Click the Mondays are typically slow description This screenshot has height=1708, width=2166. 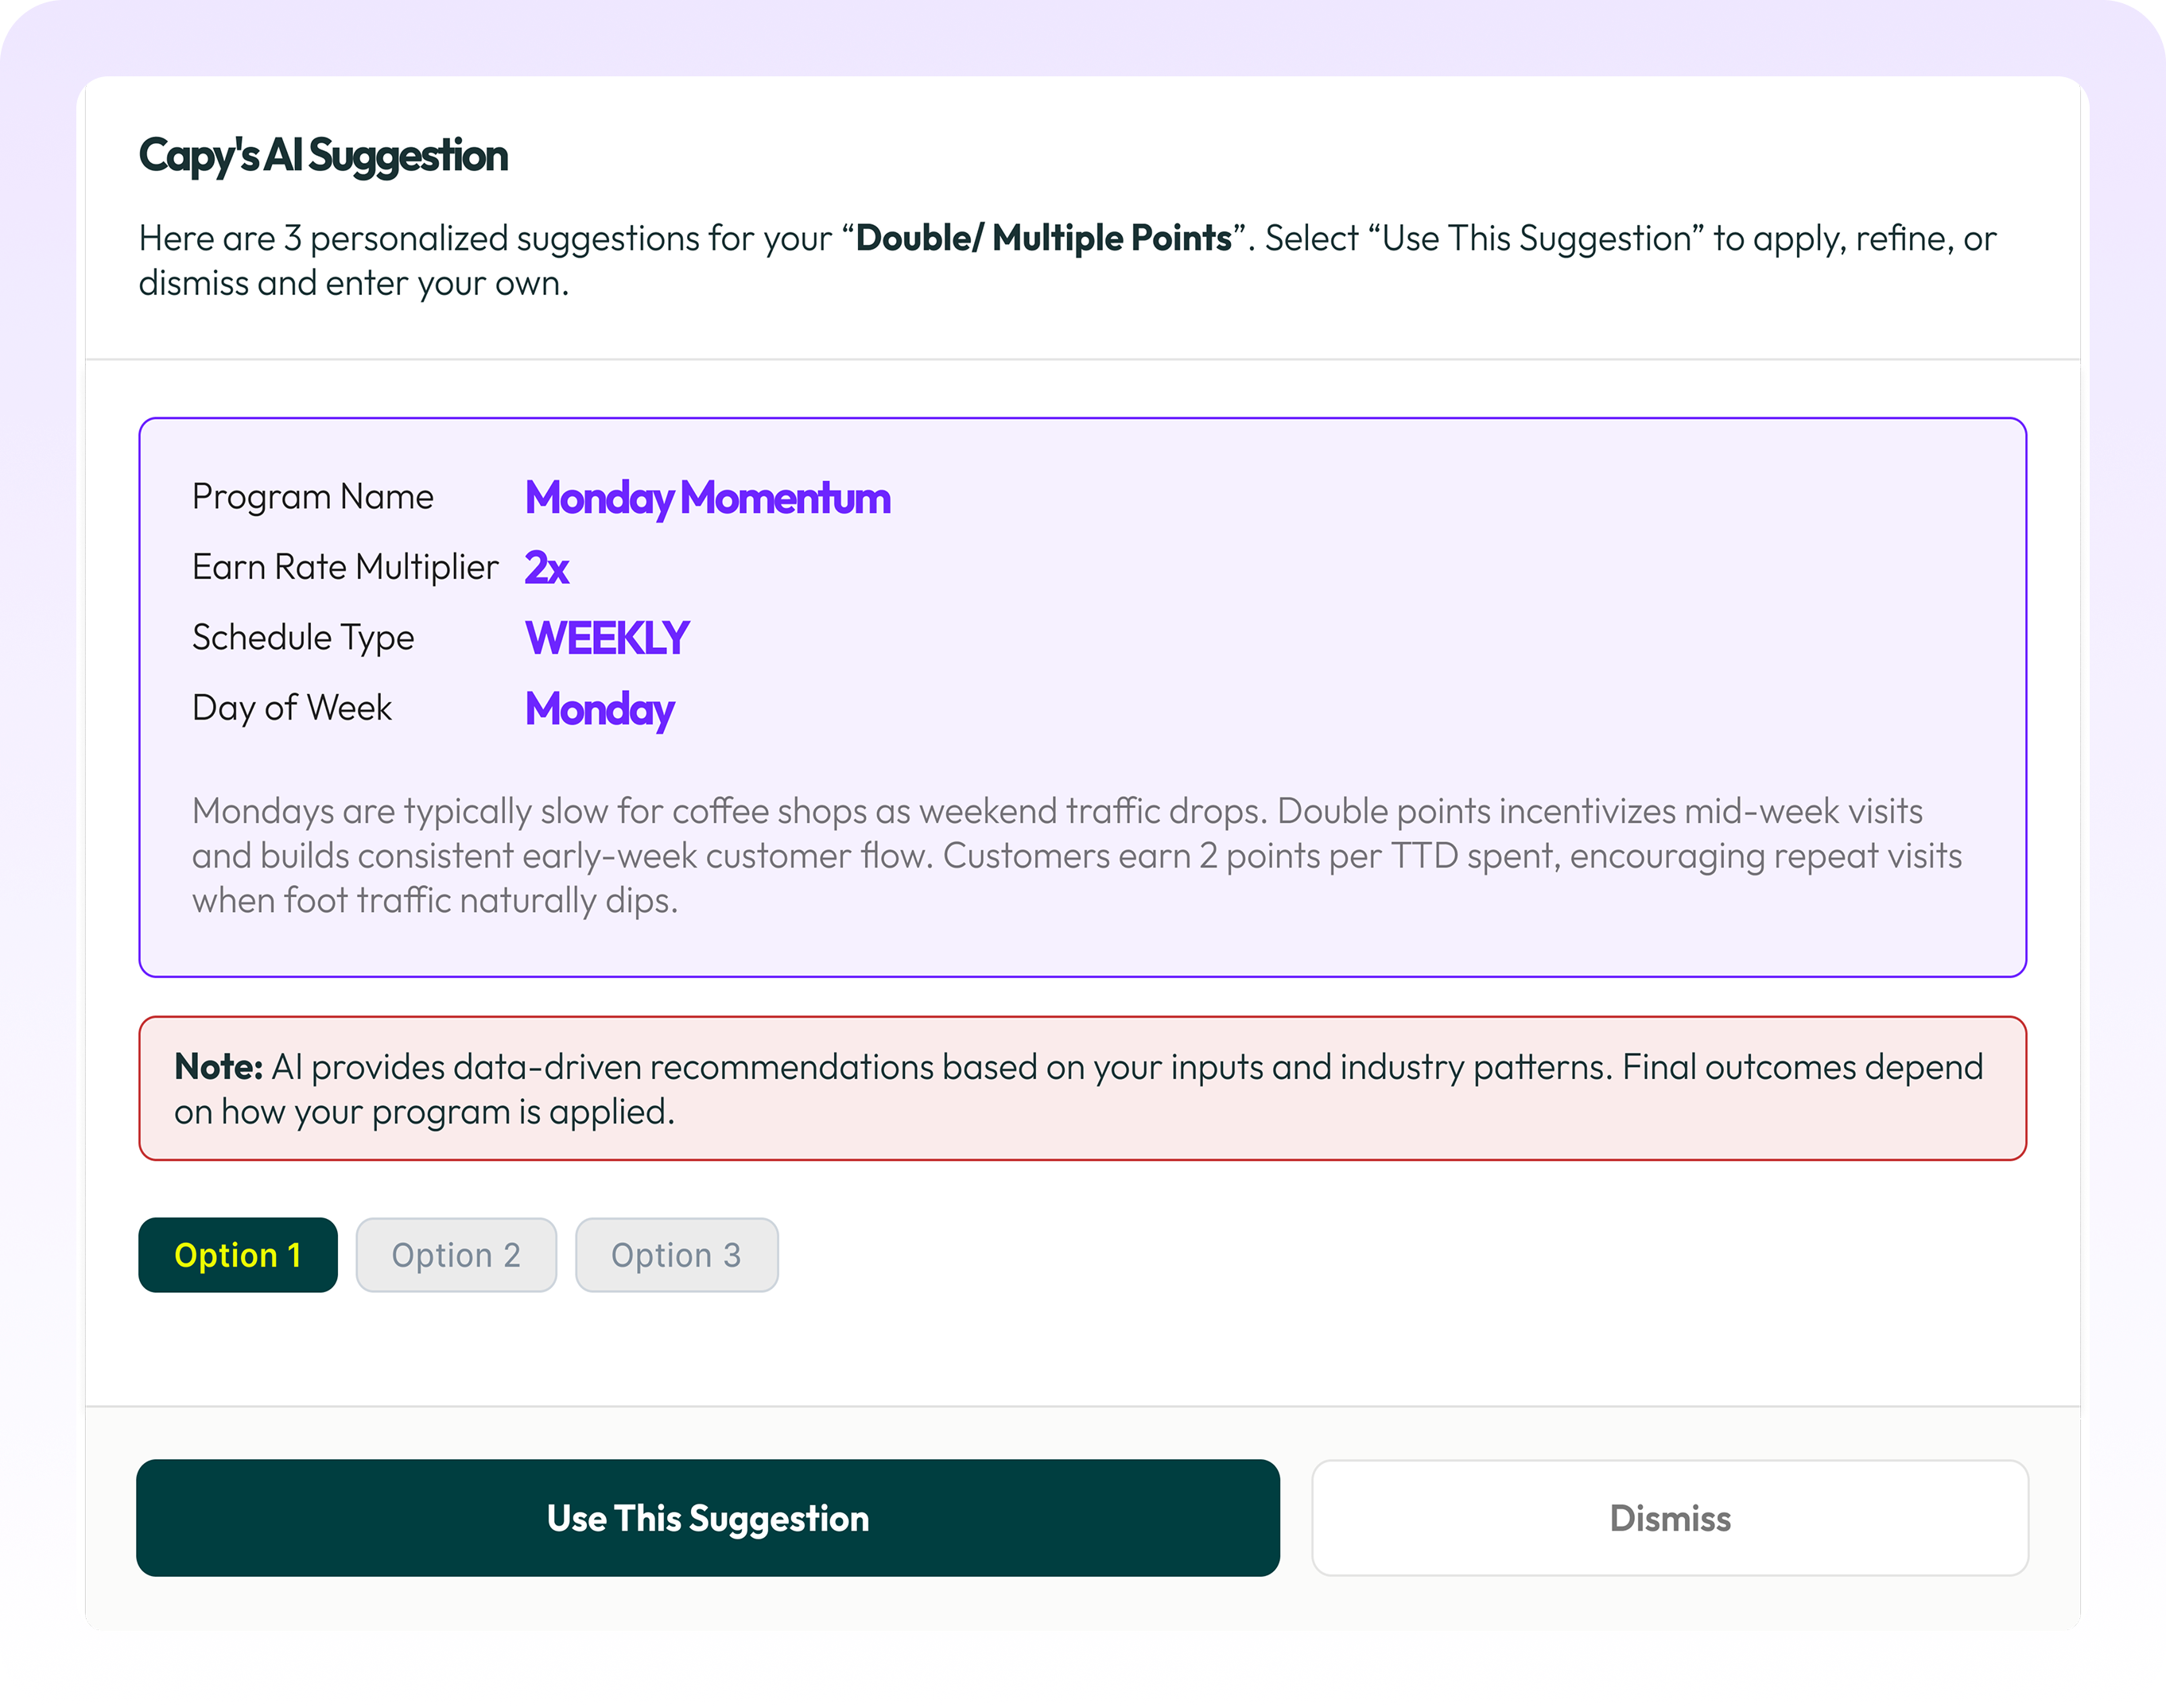pyautogui.click(x=1076, y=855)
